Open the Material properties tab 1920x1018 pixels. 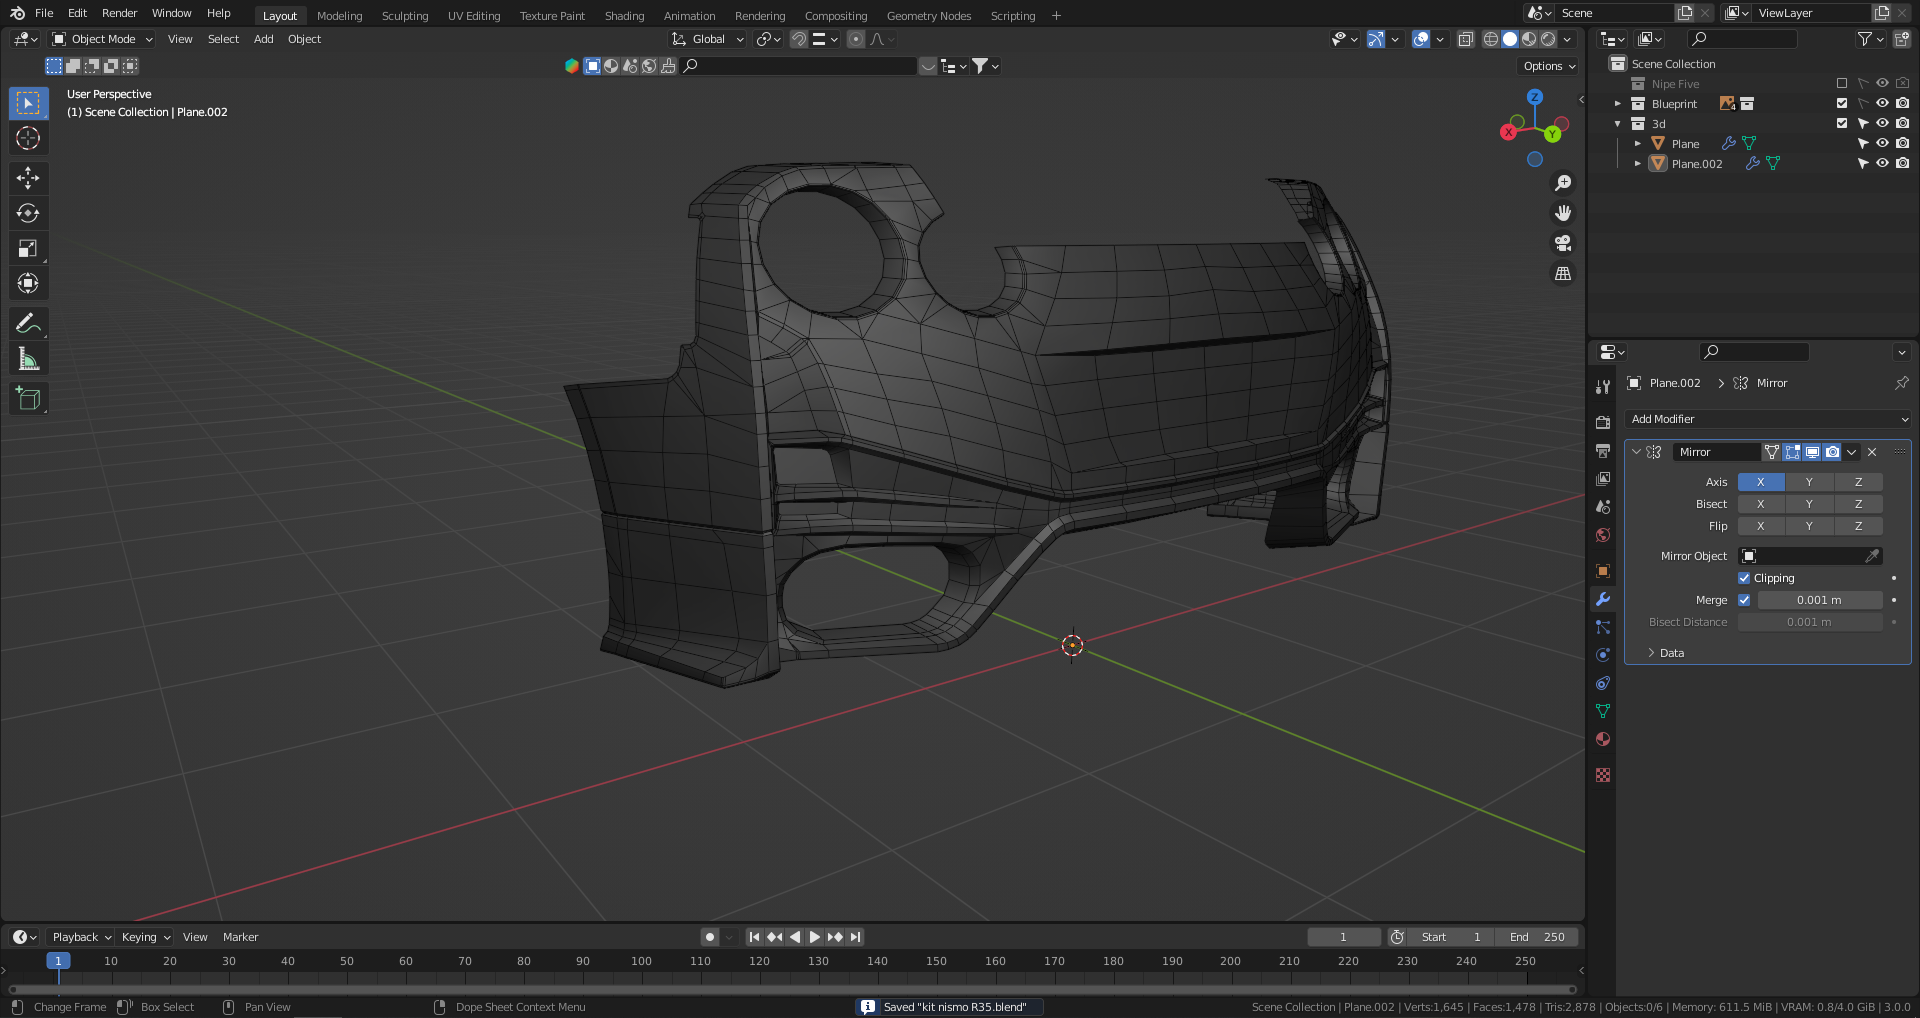1603,739
